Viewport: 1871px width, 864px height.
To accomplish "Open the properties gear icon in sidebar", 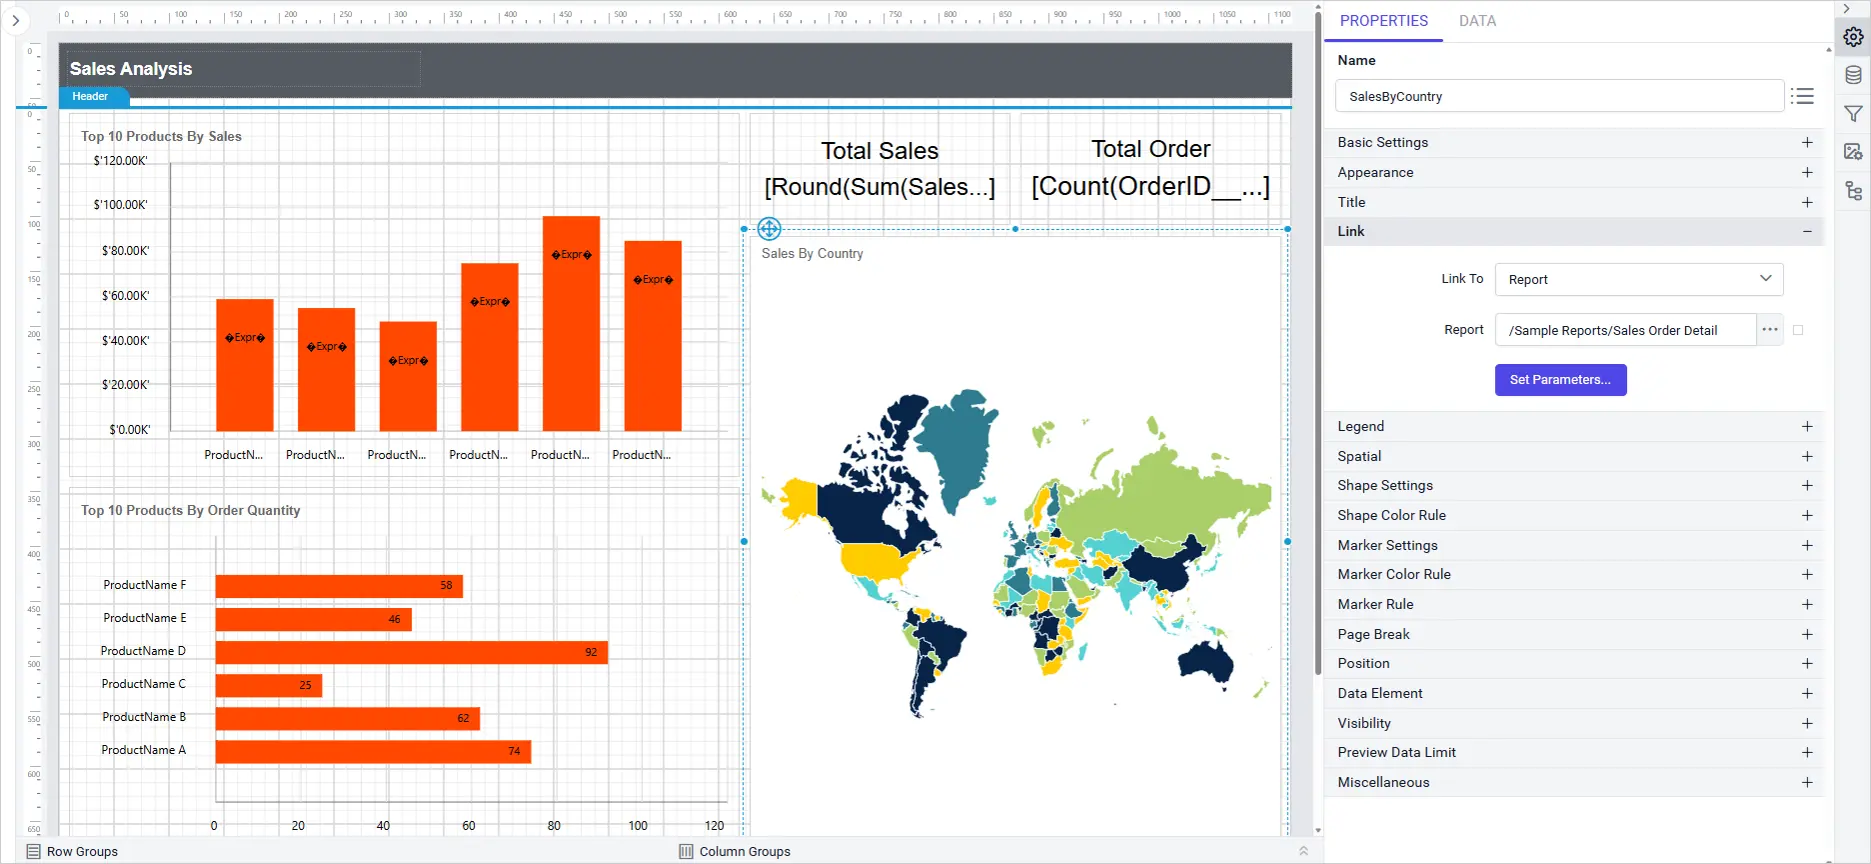I will [1853, 37].
